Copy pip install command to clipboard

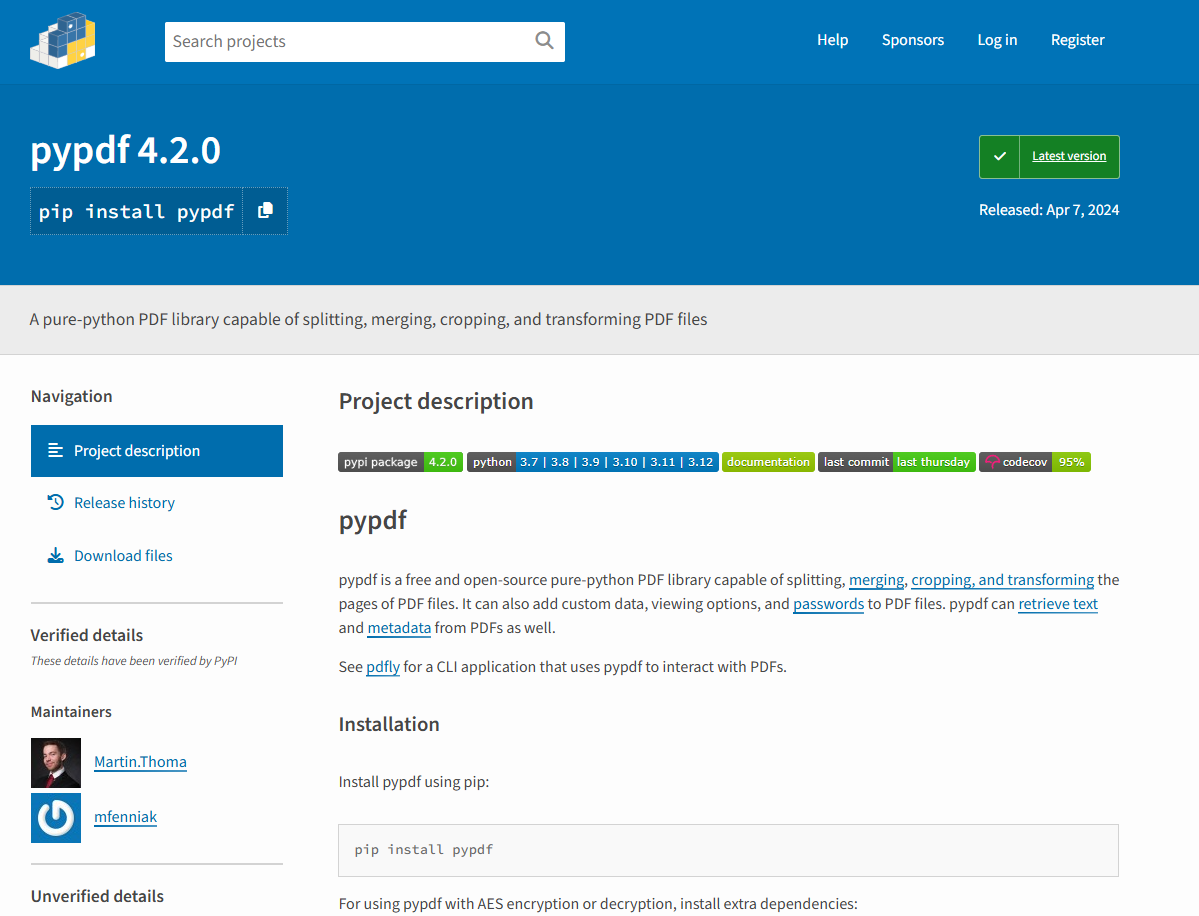[265, 211]
